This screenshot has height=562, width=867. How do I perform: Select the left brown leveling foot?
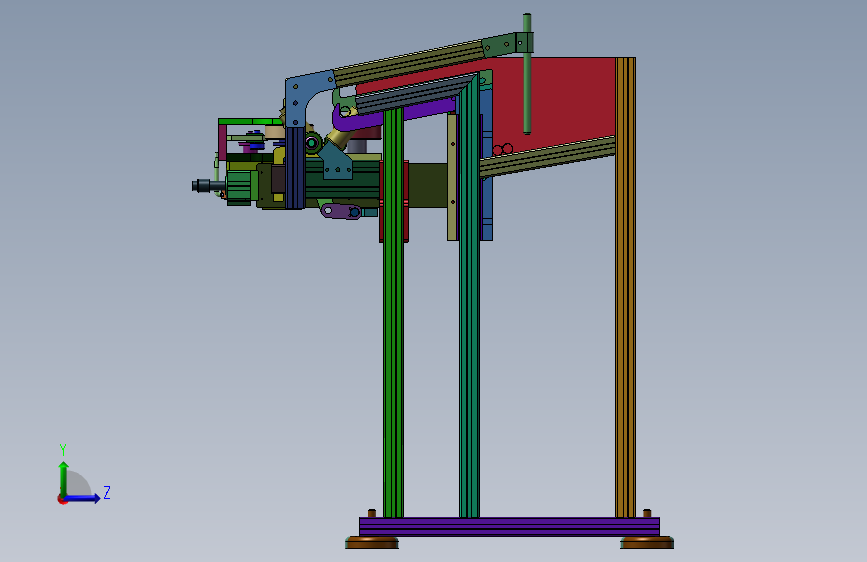point(372,542)
